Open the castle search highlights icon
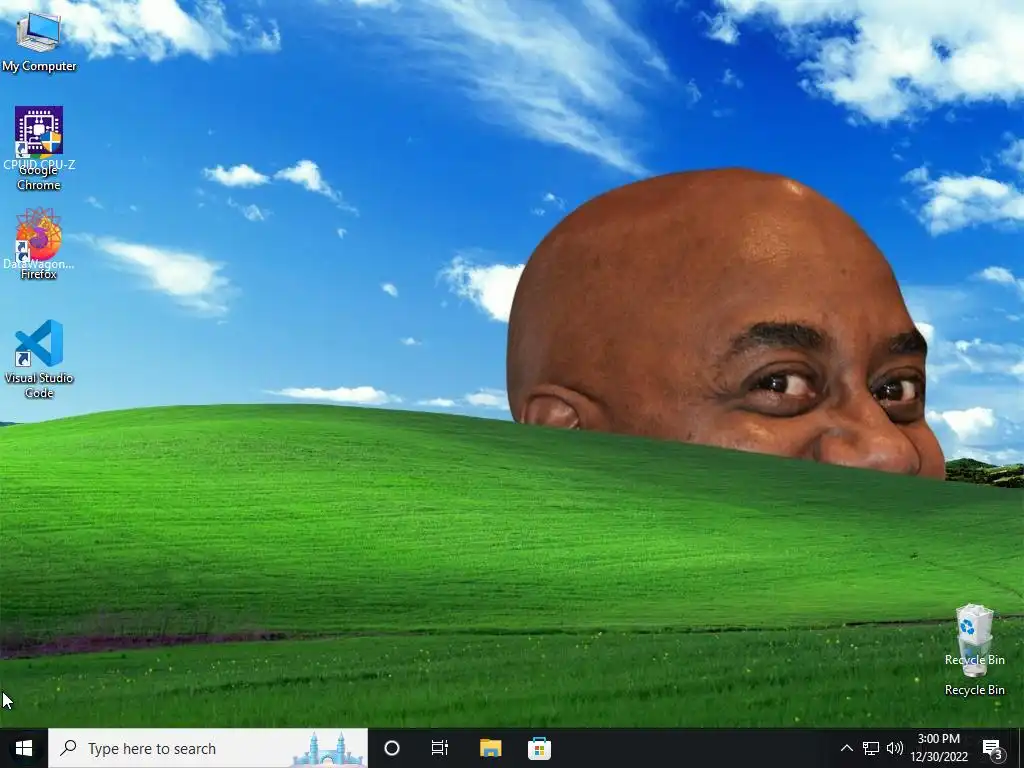 coord(327,749)
